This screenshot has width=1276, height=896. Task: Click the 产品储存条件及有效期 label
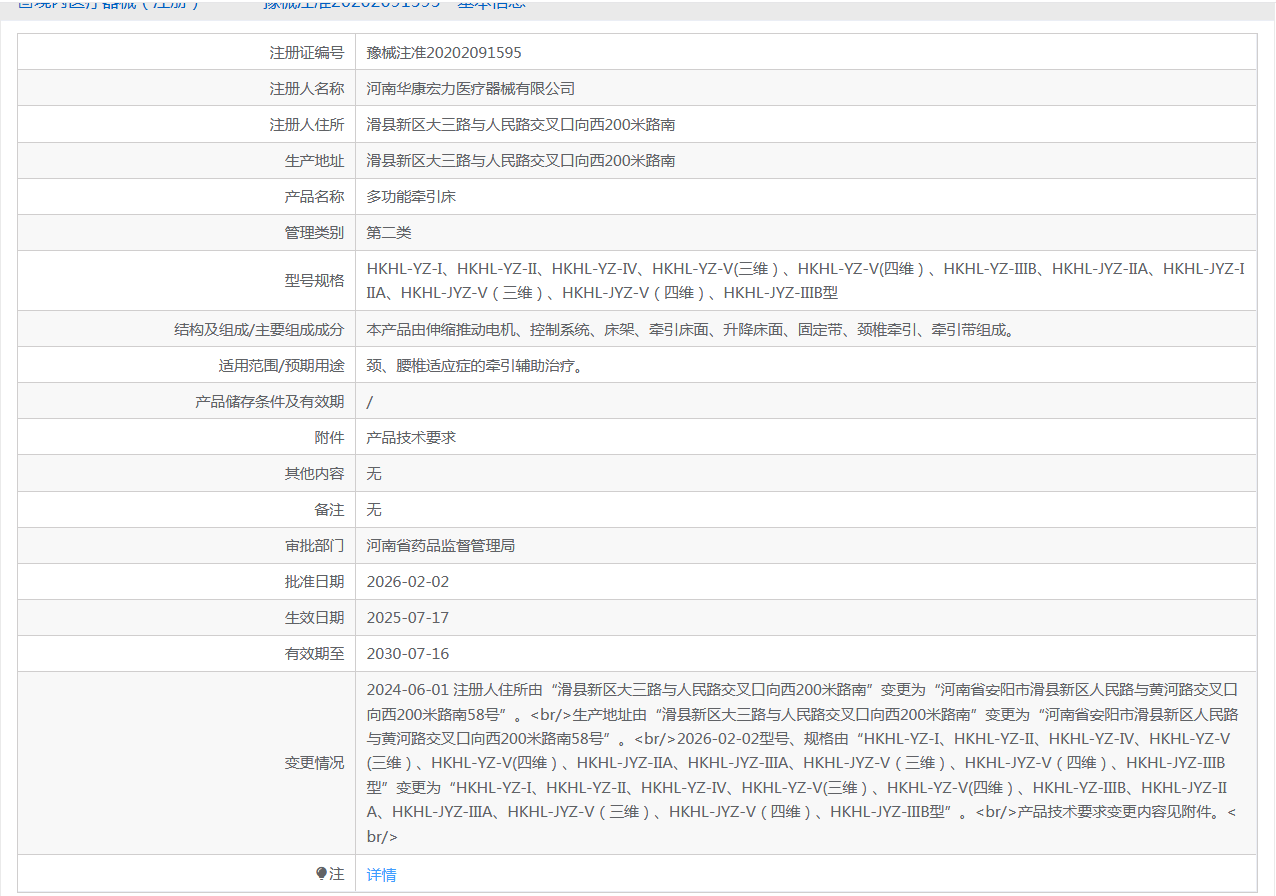point(269,401)
